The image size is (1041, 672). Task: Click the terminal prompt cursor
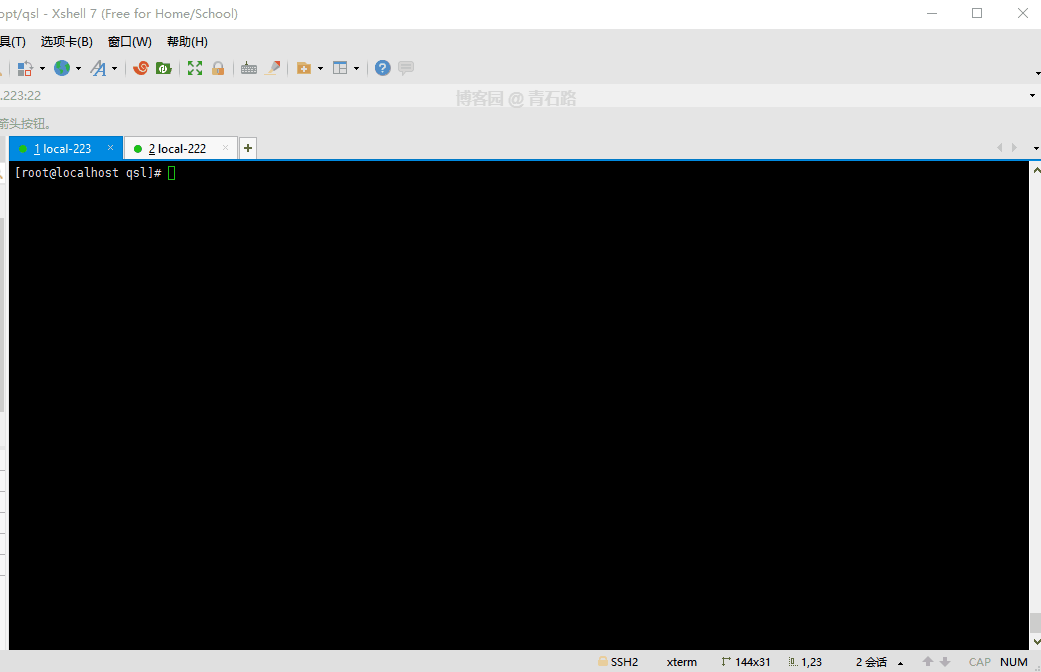172,173
